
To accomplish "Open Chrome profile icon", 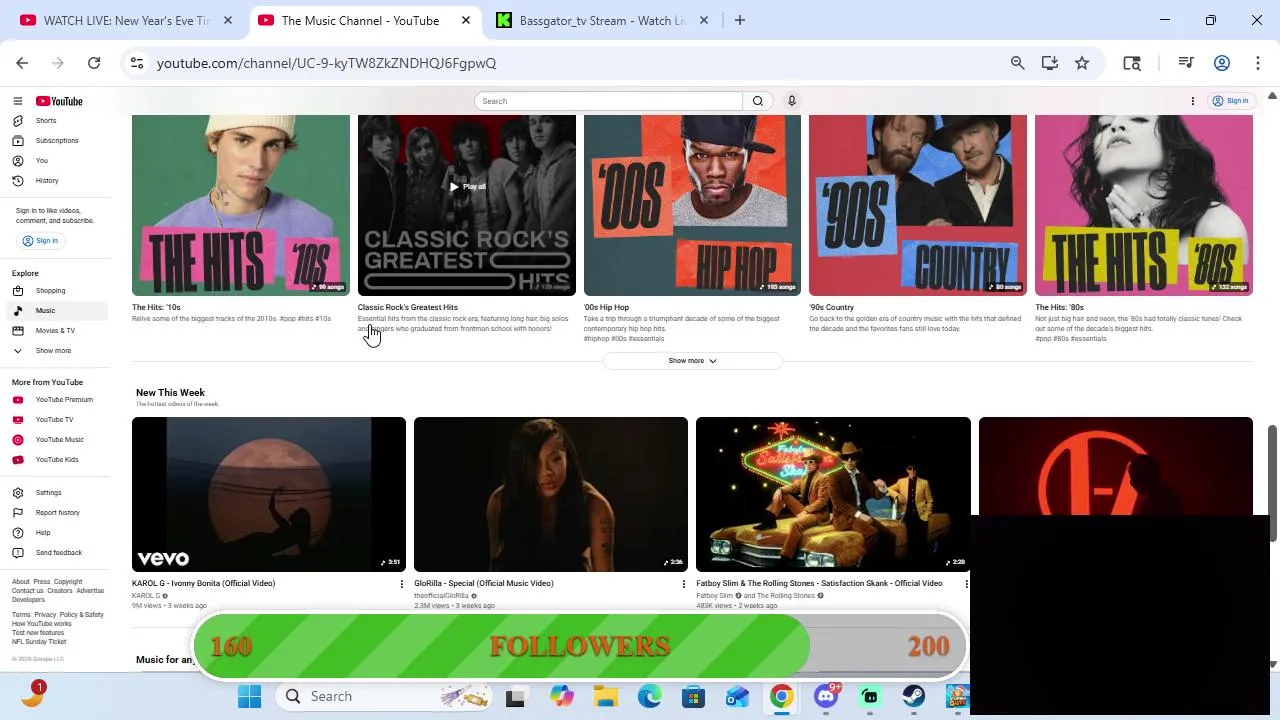I will pos(1222,63).
